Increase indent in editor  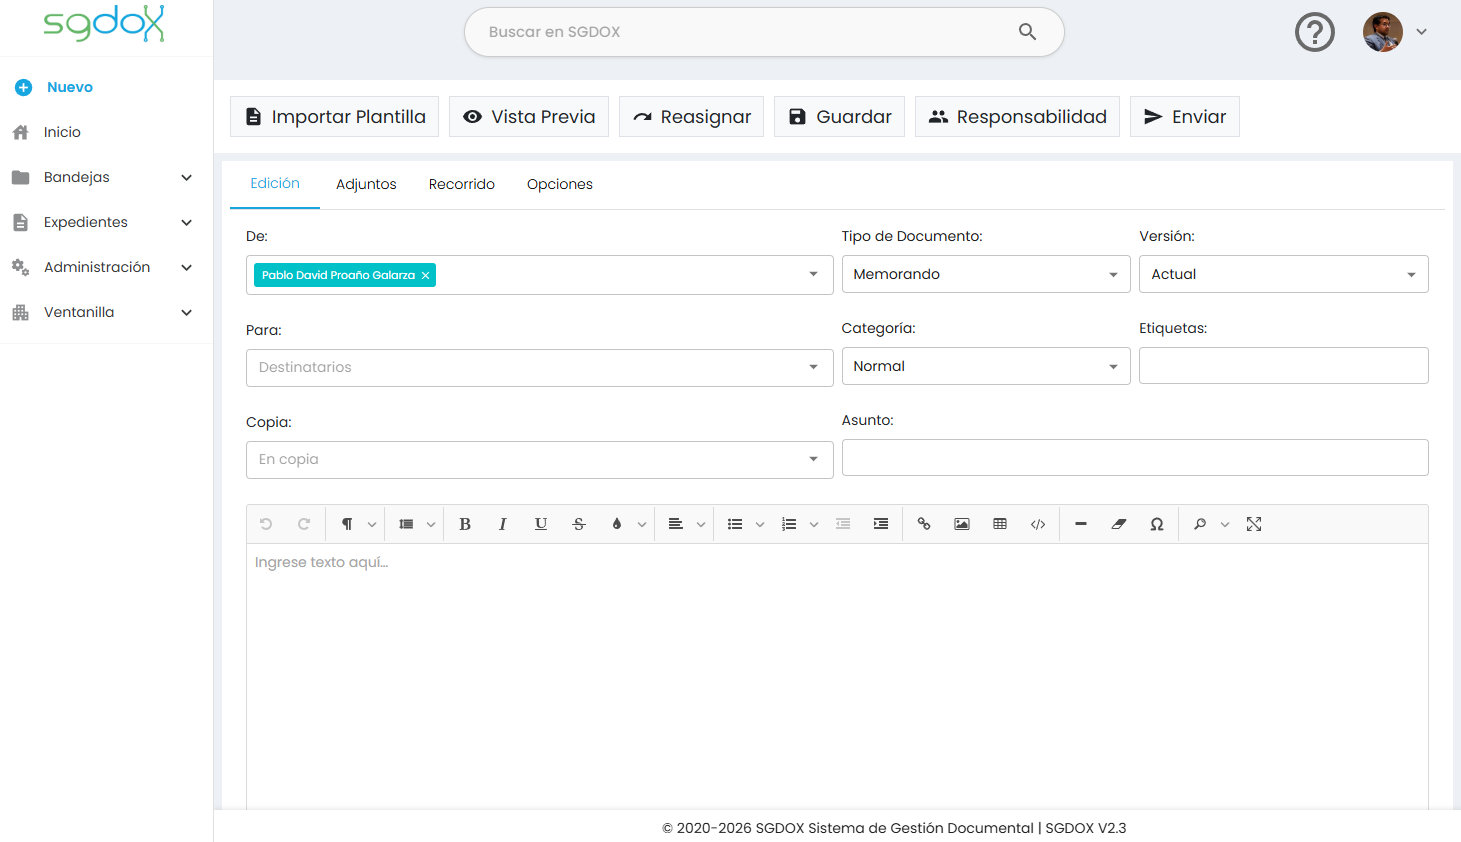click(x=881, y=524)
